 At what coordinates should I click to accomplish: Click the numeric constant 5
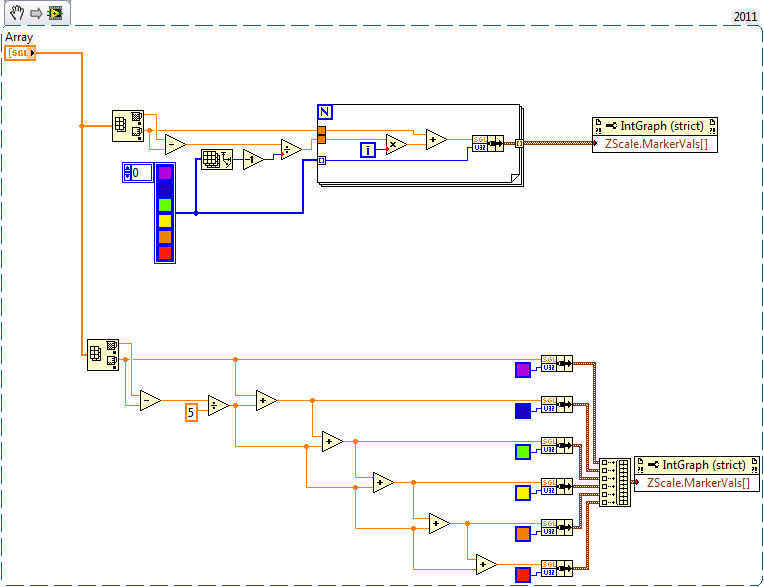pos(191,413)
